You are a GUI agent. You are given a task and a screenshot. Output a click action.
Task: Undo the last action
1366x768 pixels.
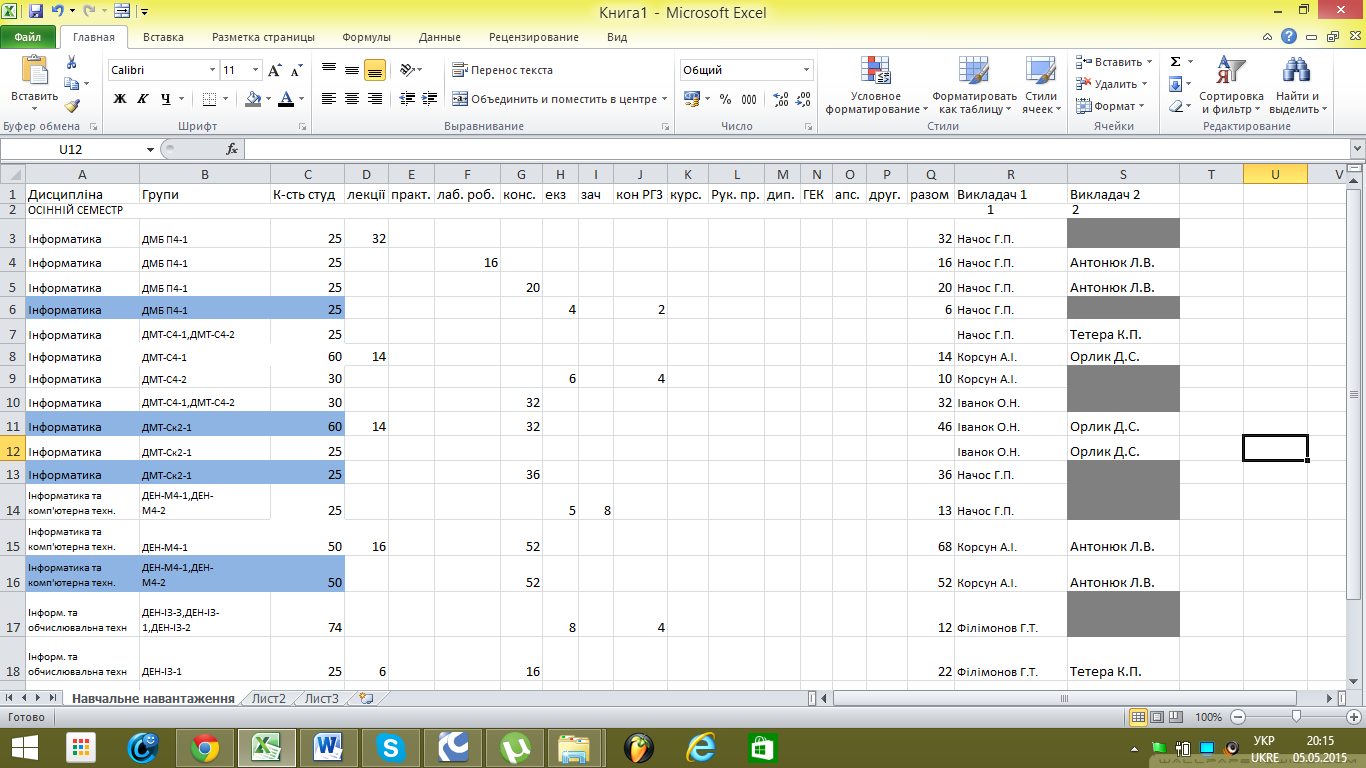(x=57, y=12)
